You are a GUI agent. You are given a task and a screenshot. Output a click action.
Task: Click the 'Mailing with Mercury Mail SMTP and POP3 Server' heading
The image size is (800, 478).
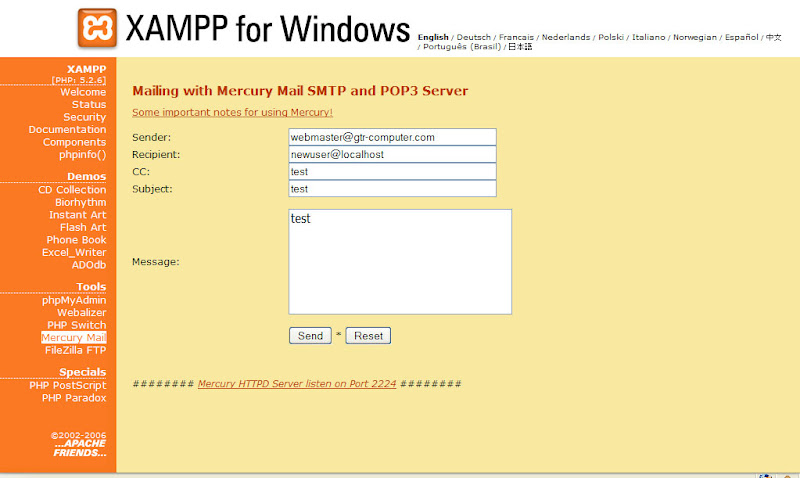tap(300, 91)
